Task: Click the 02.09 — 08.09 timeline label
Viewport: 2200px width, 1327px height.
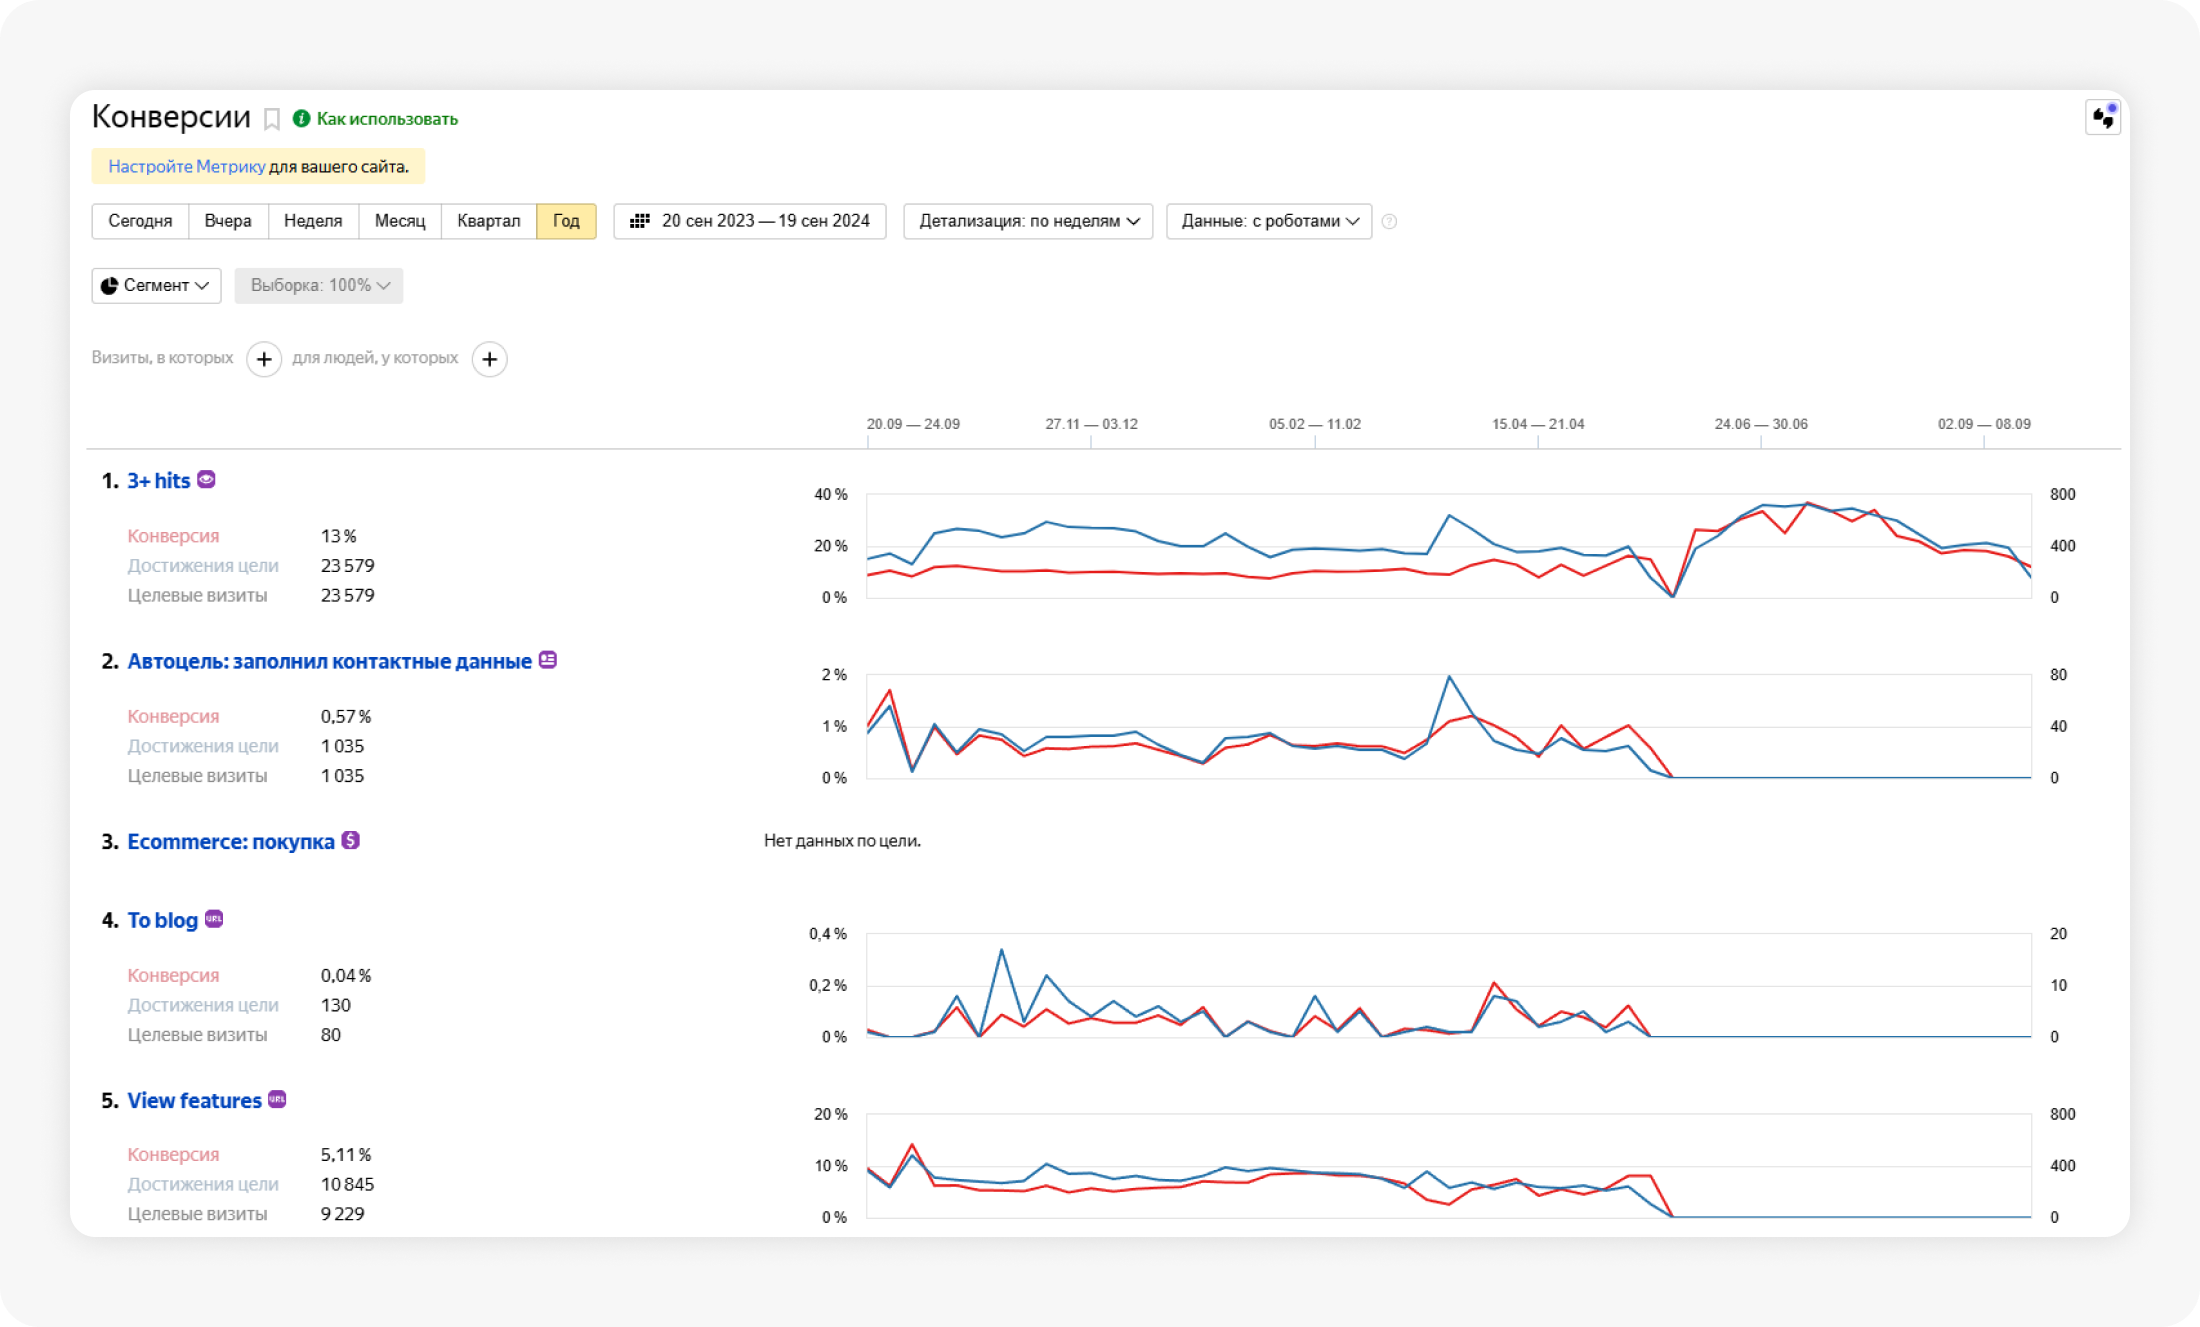Action: tap(1984, 424)
